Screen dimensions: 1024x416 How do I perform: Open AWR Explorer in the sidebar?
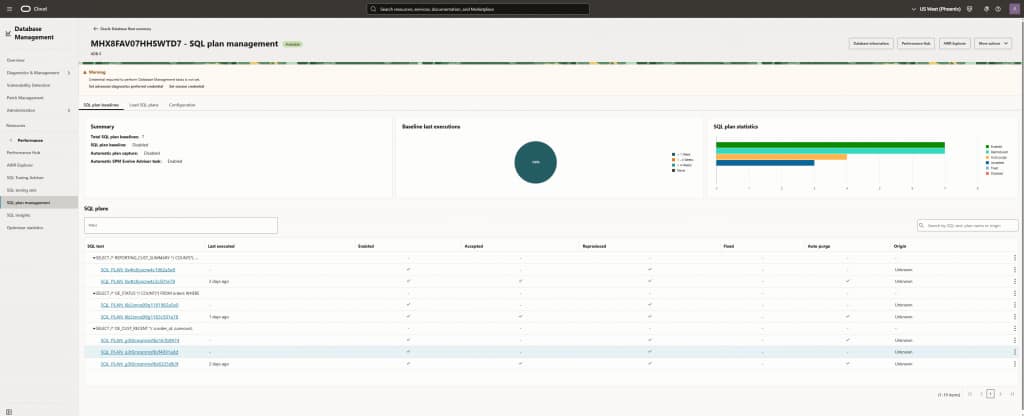[x=20, y=165]
